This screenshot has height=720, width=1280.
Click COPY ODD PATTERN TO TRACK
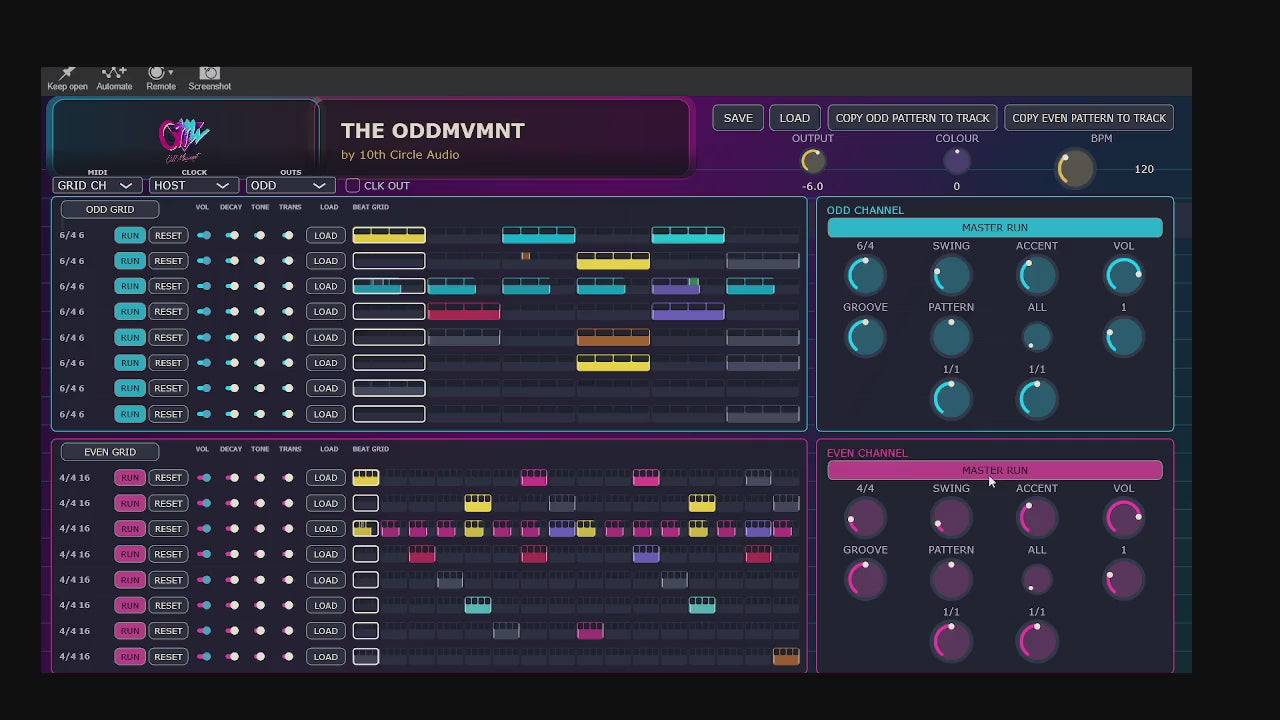913,118
